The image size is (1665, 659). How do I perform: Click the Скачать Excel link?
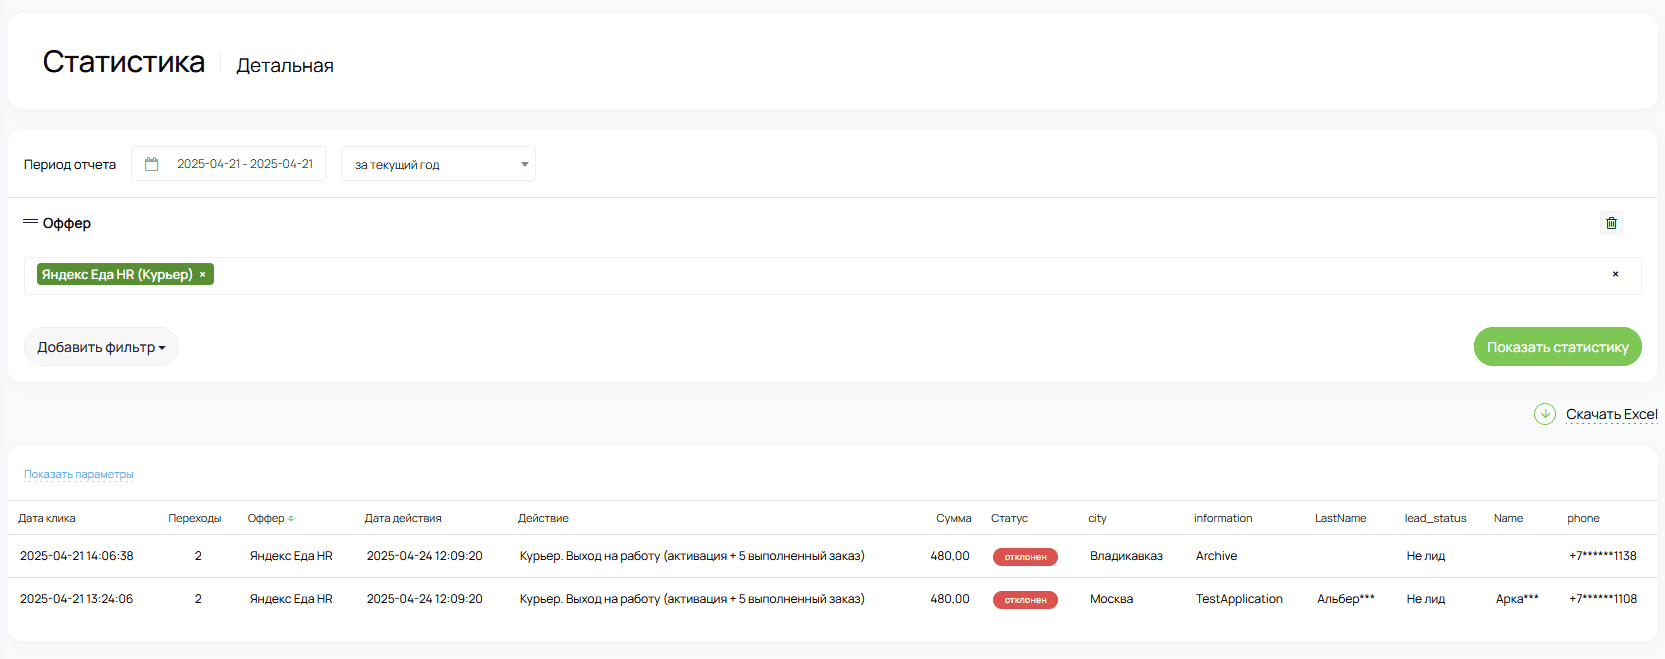1611,414
